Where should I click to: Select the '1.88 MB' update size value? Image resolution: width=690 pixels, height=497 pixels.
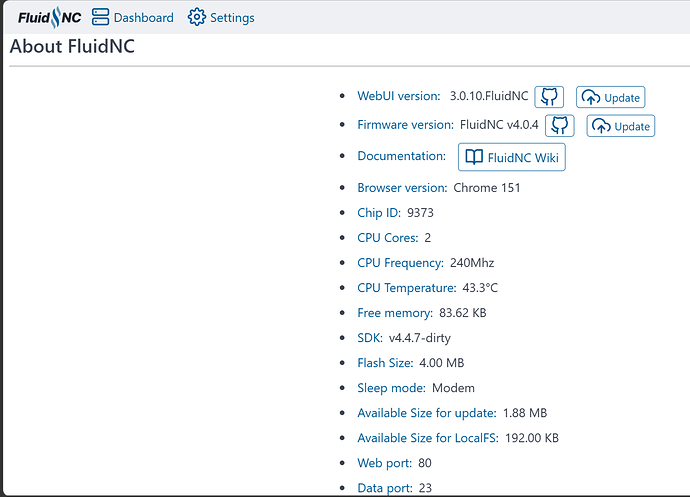click(525, 413)
